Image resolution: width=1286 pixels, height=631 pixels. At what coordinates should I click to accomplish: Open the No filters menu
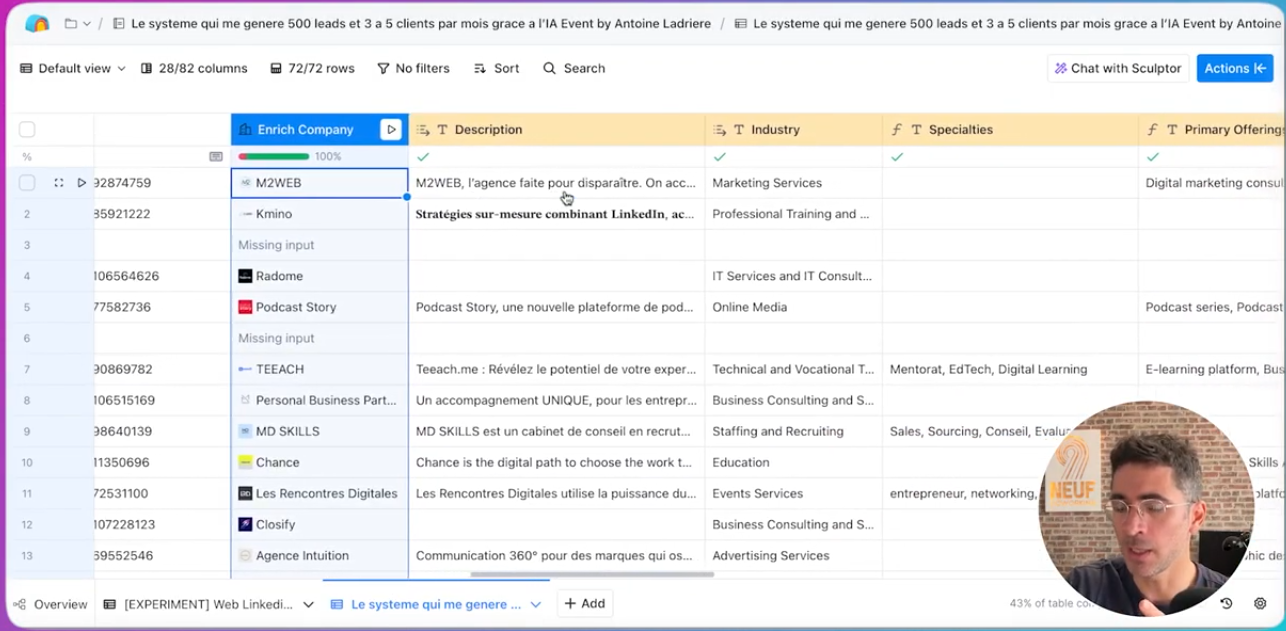(x=413, y=68)
